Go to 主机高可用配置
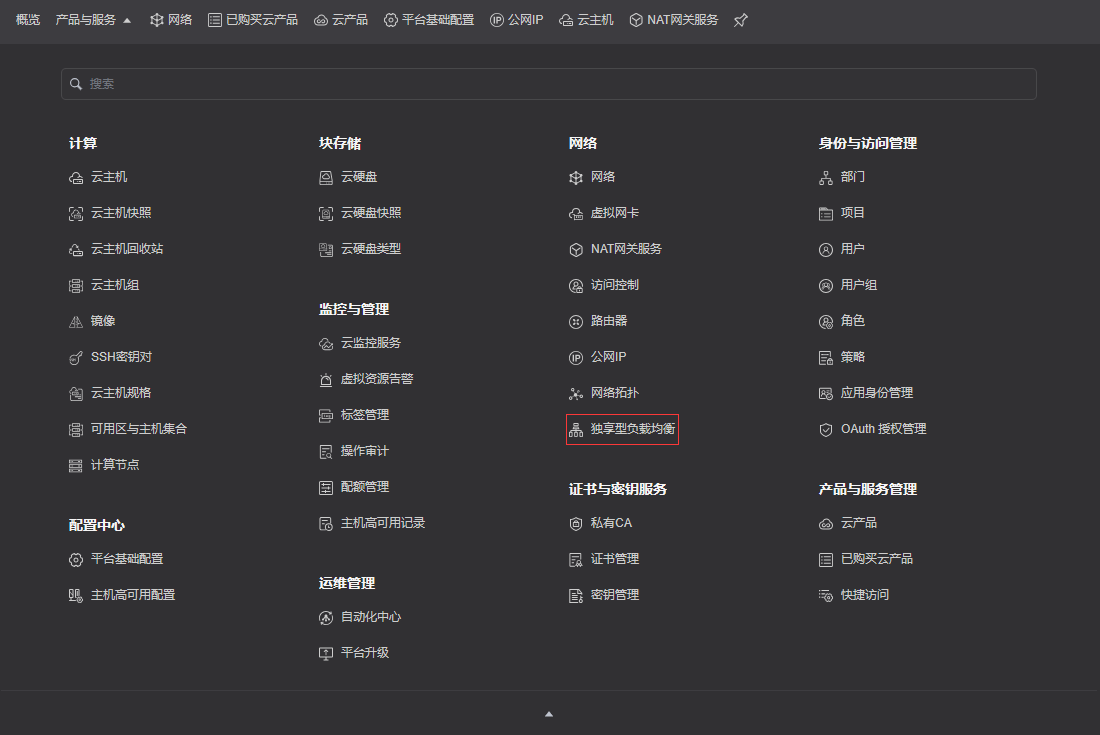The width and height of the screenshot is (1100, 735). click(x=132, y=595)
